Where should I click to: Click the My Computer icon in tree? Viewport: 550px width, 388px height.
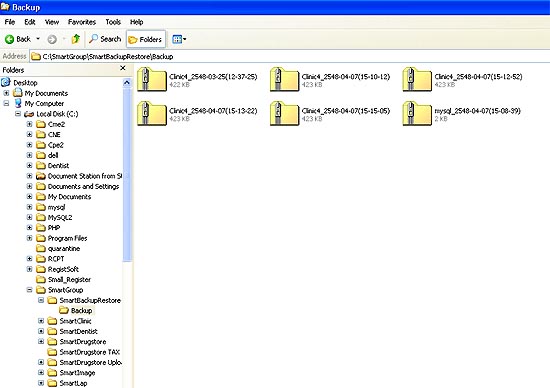click(18, 103)
